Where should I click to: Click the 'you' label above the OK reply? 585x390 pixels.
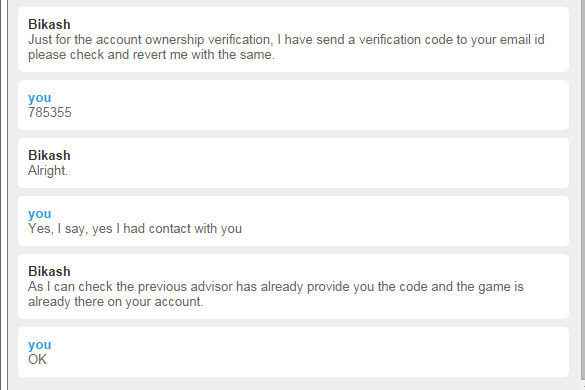pos(40,345)
